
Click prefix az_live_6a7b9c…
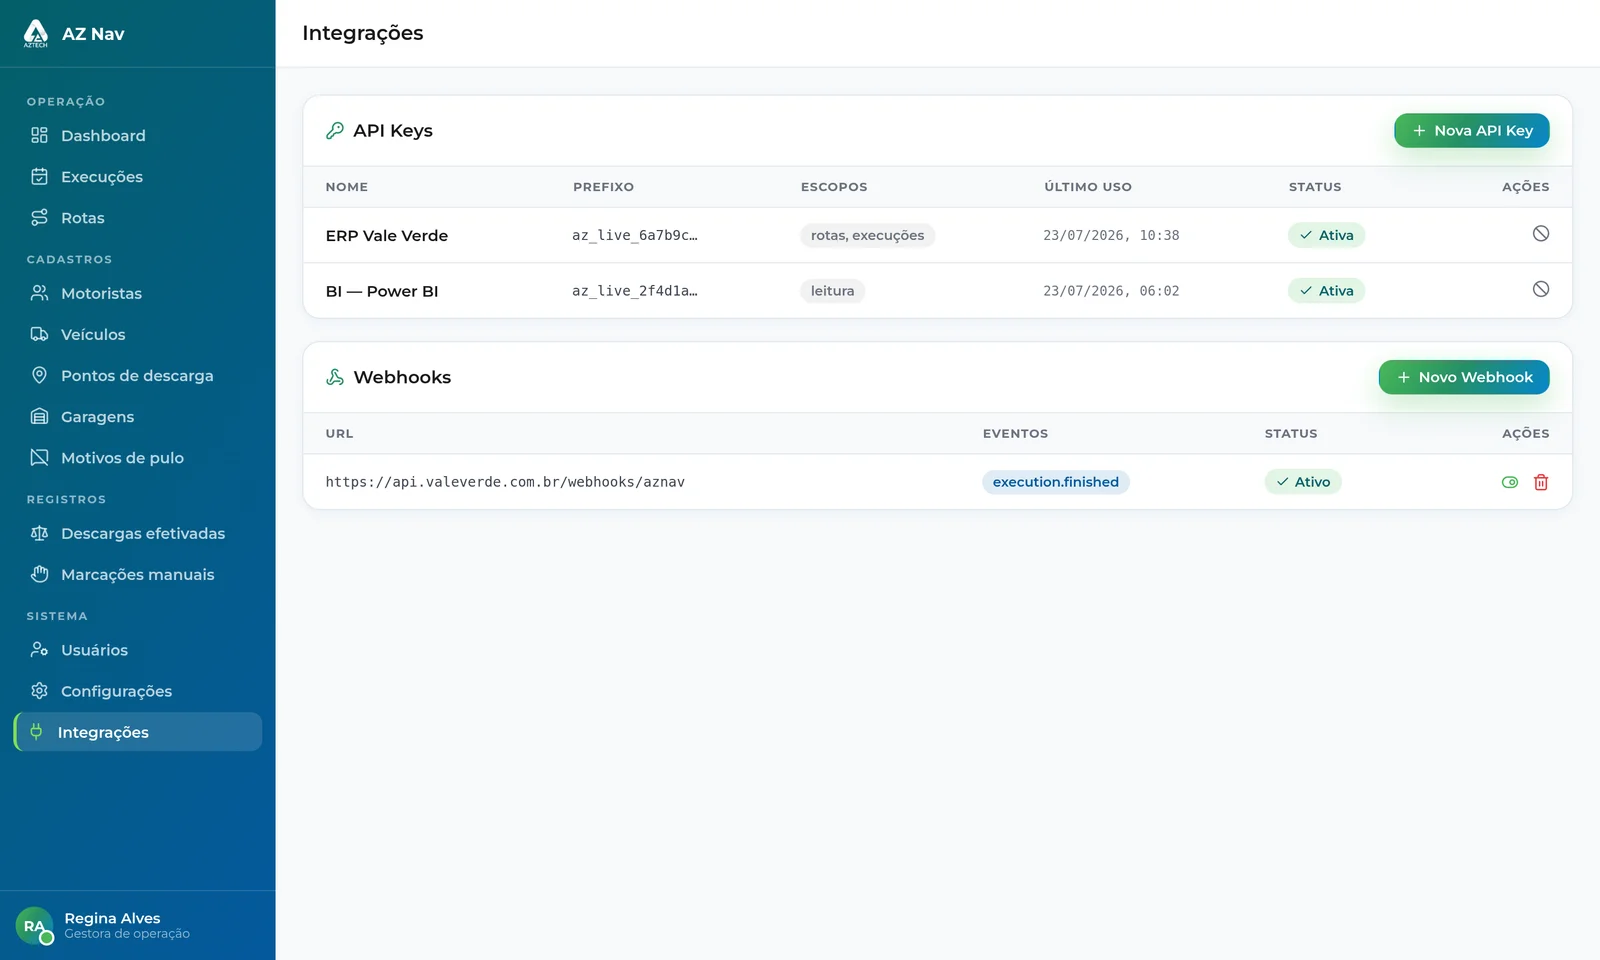(635, 235)
